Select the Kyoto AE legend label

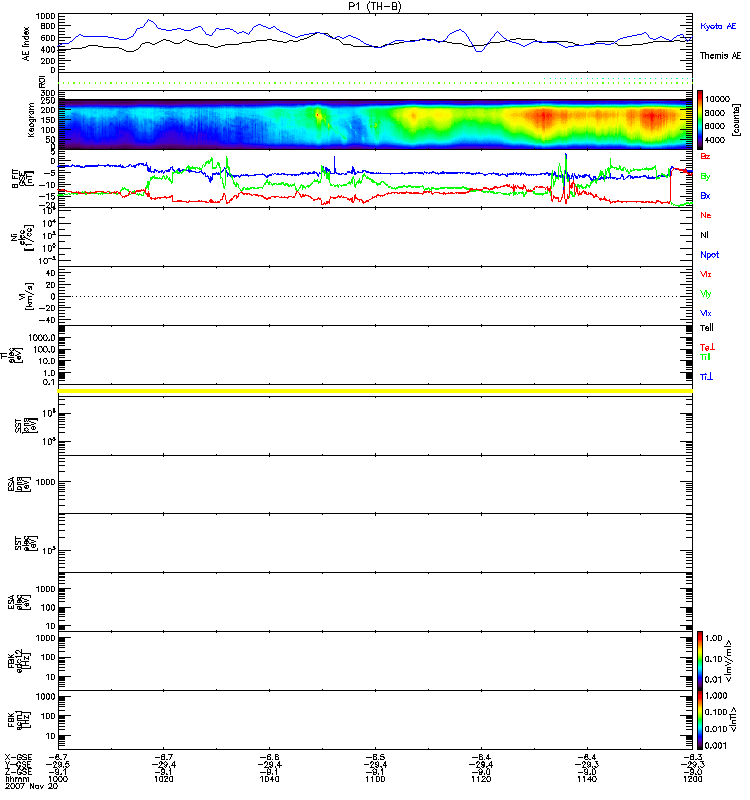718,26
